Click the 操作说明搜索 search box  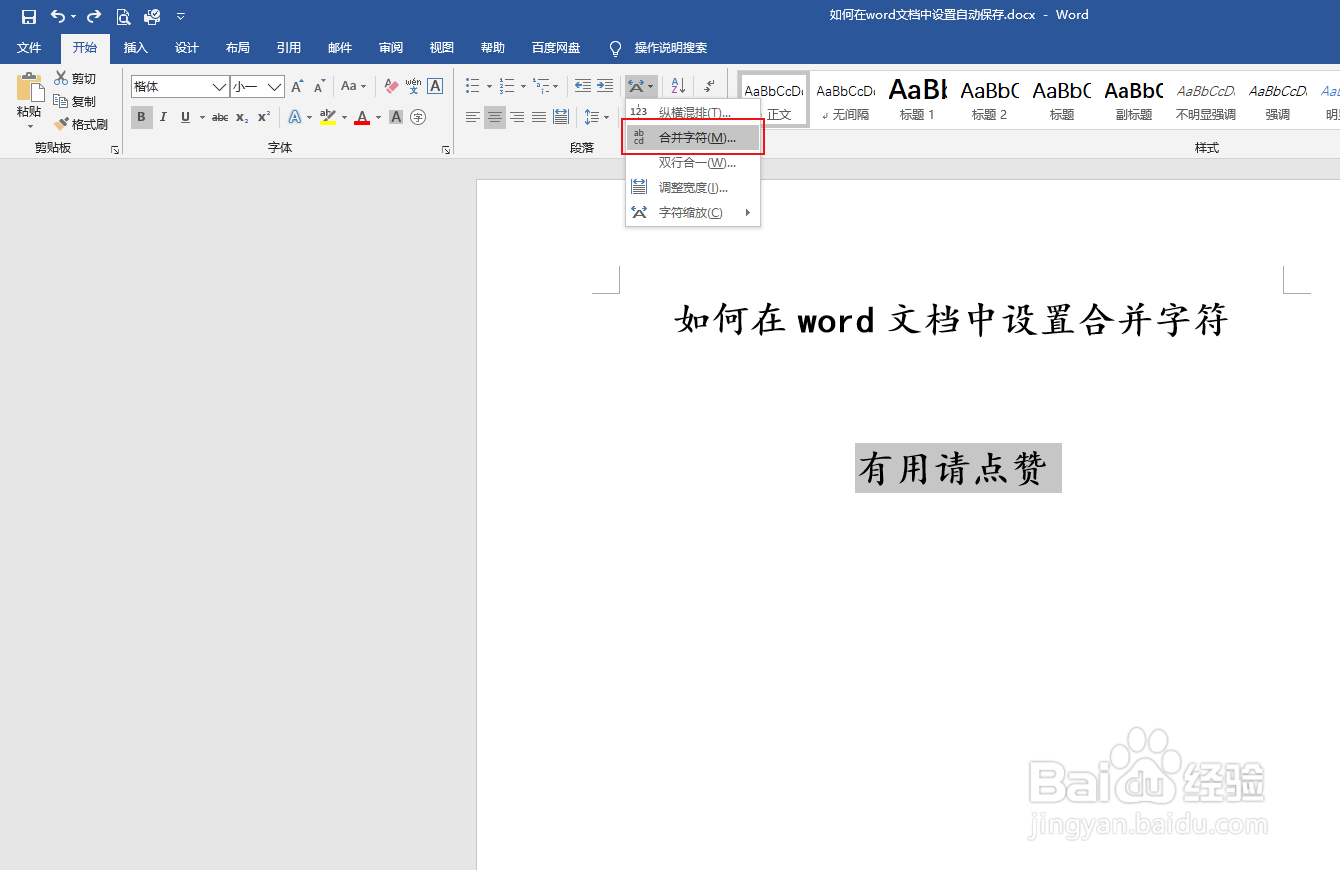[x=671, y=48]
